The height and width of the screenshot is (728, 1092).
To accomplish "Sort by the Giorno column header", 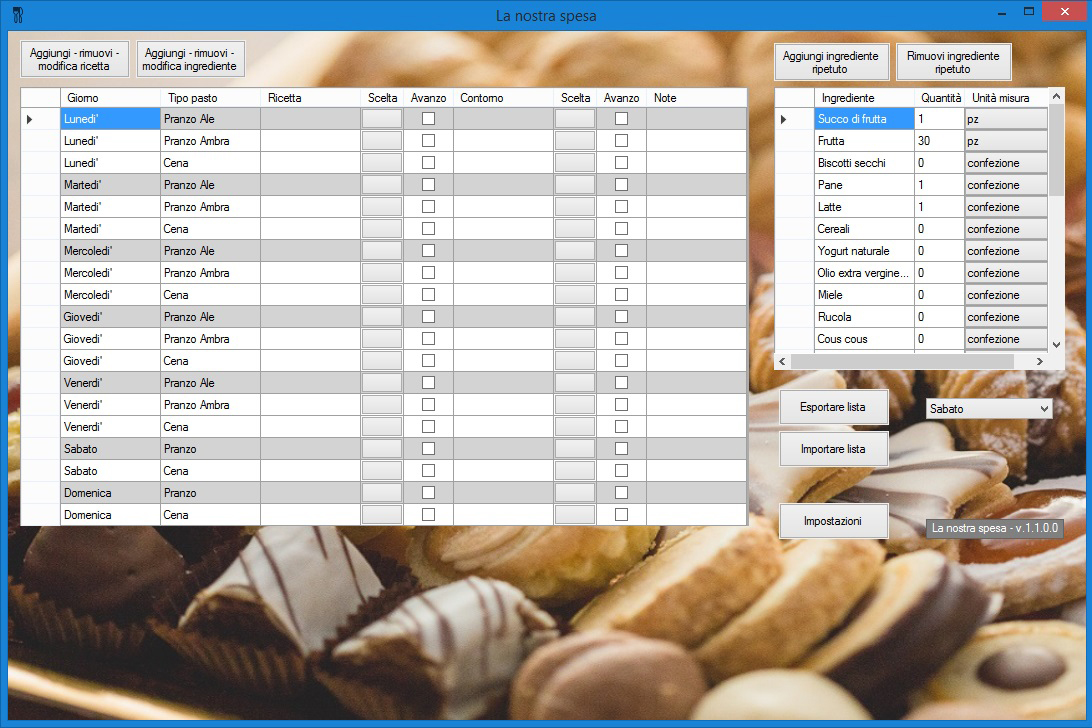I will tap(110, 98).
